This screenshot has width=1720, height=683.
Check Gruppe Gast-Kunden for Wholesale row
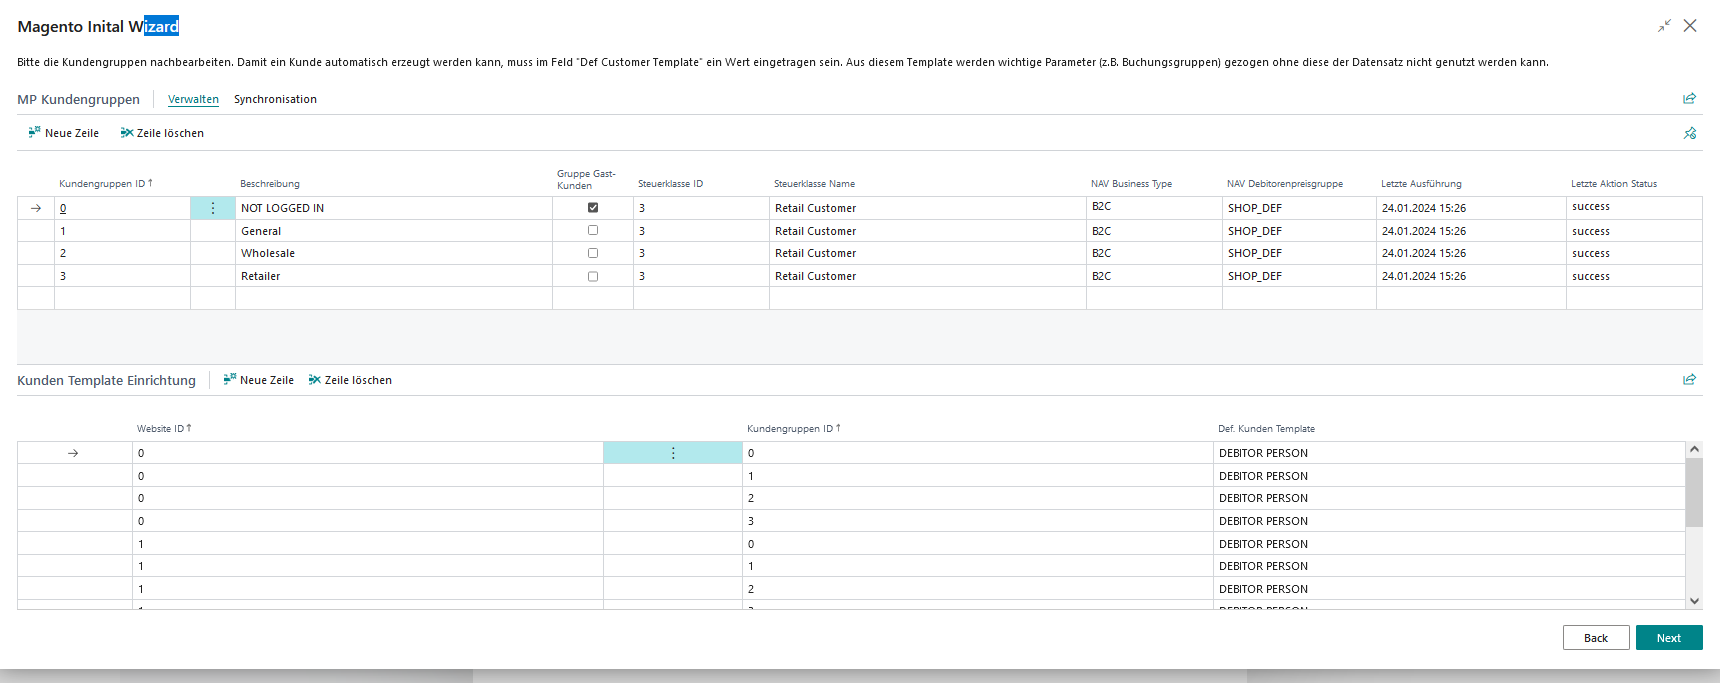pyautogui.click(x=593, y=253)
